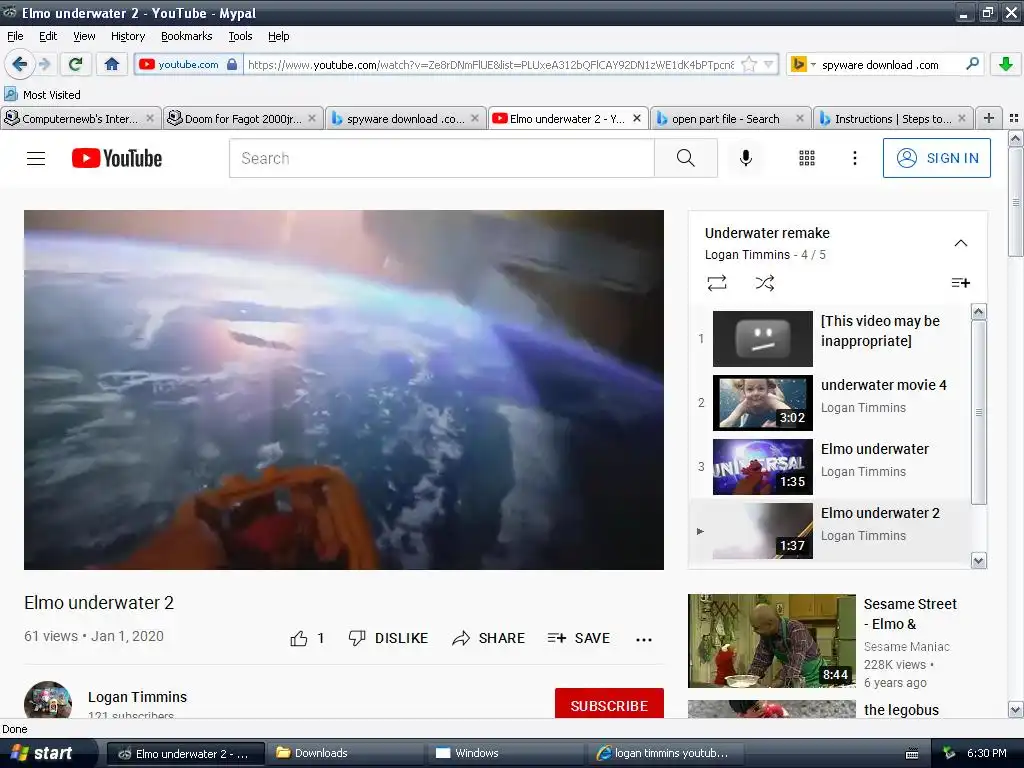The height and width of the screenshot is (768, 1024).
Task: Open the Logan Timmins channel name link
Action: click(137, 697)
